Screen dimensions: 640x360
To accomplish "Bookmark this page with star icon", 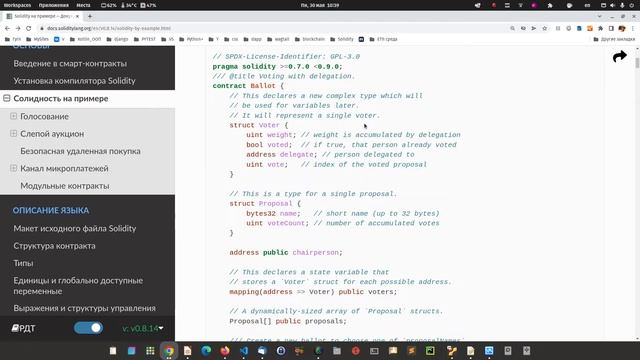I will click(x=544, y=28).
